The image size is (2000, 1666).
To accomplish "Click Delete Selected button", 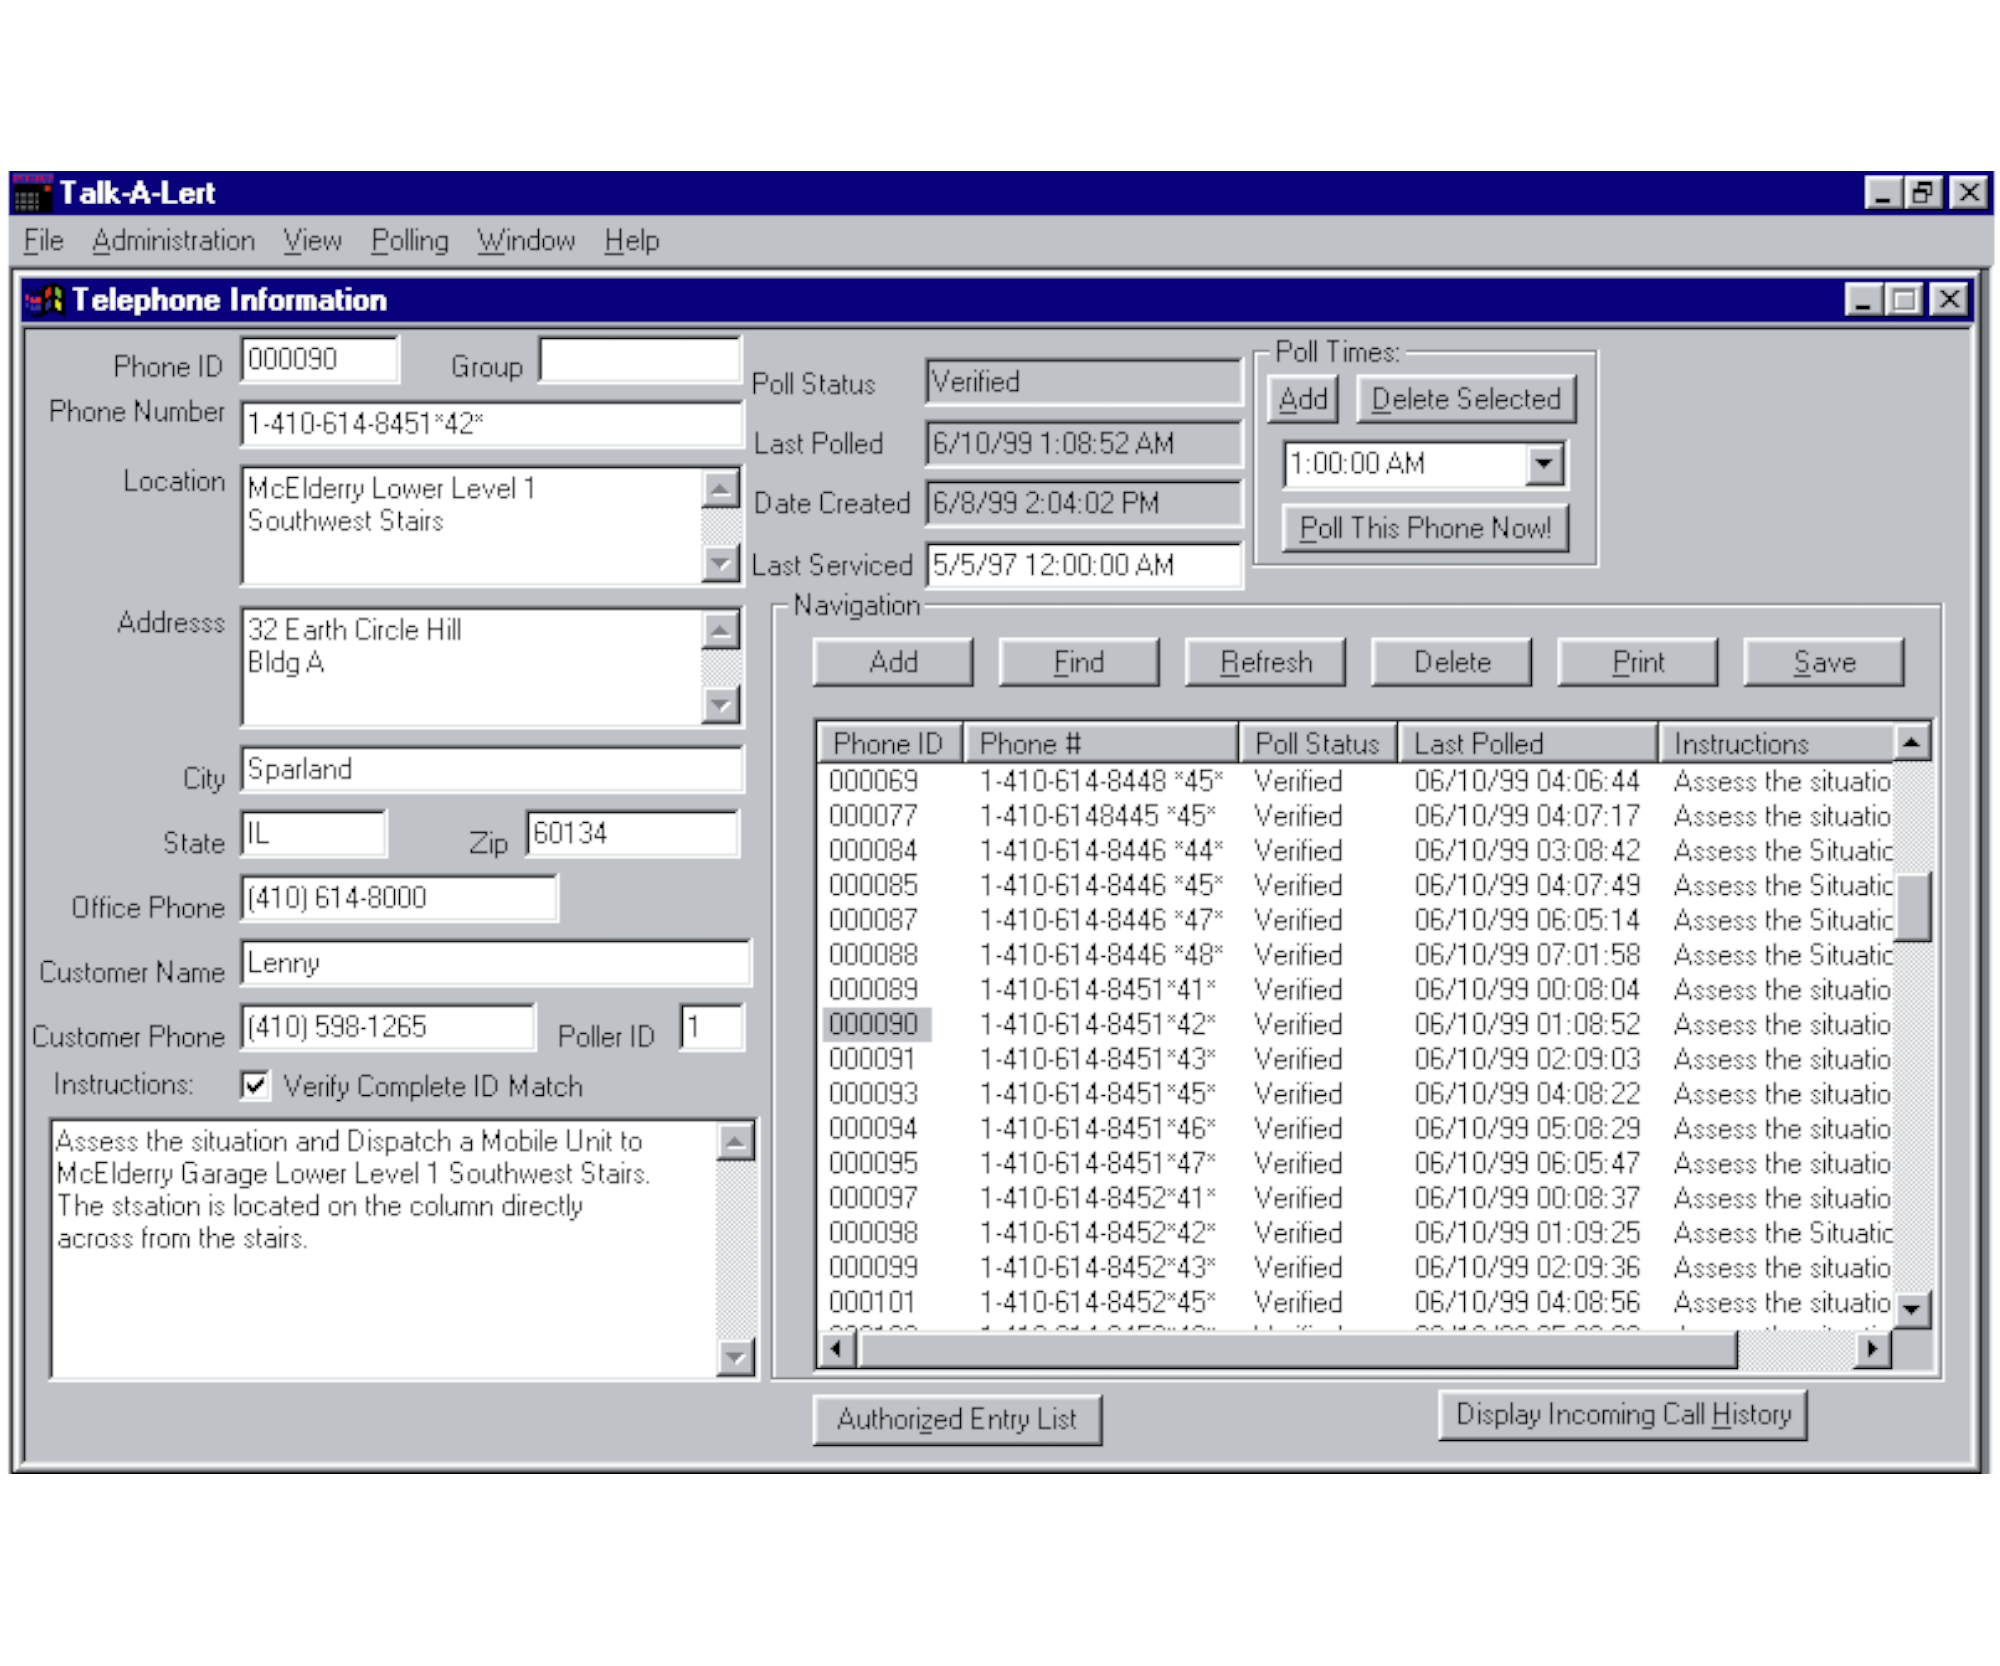I will pos(1466,400).
